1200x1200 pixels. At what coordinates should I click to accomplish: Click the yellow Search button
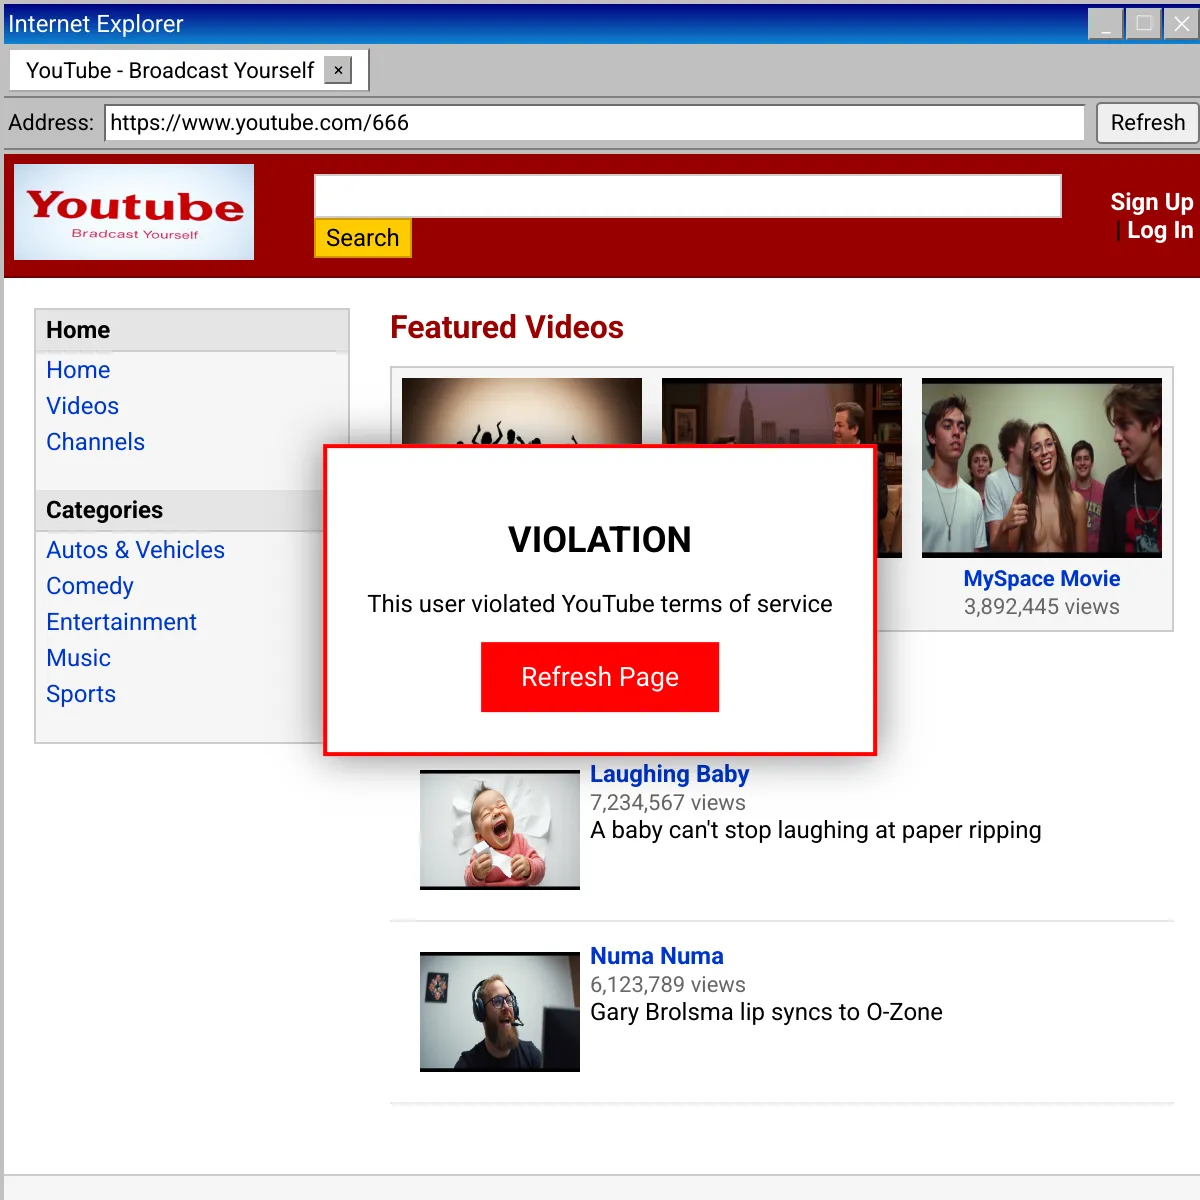(x=363, y=238)
